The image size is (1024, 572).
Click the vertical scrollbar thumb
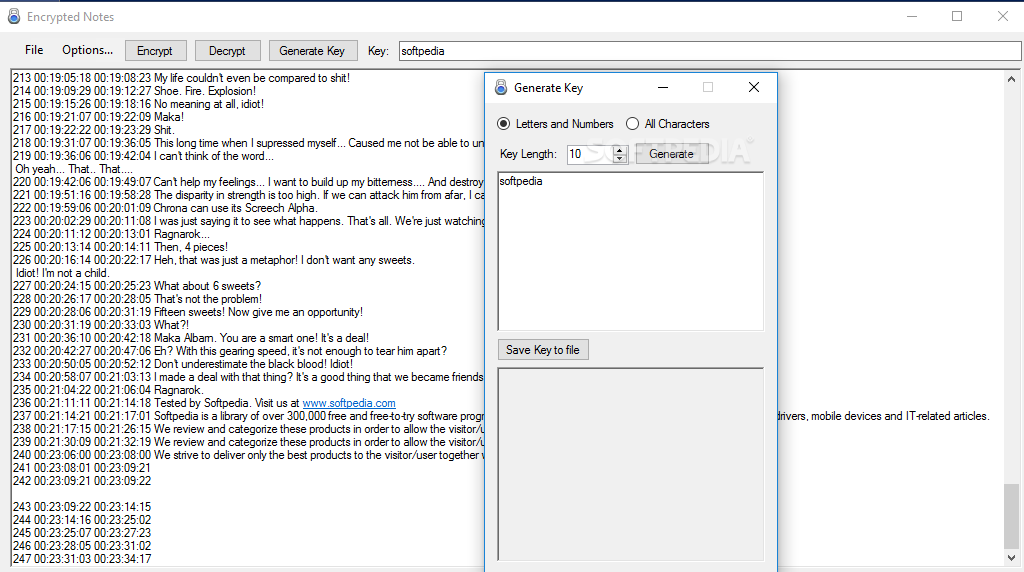[1012, 516]
